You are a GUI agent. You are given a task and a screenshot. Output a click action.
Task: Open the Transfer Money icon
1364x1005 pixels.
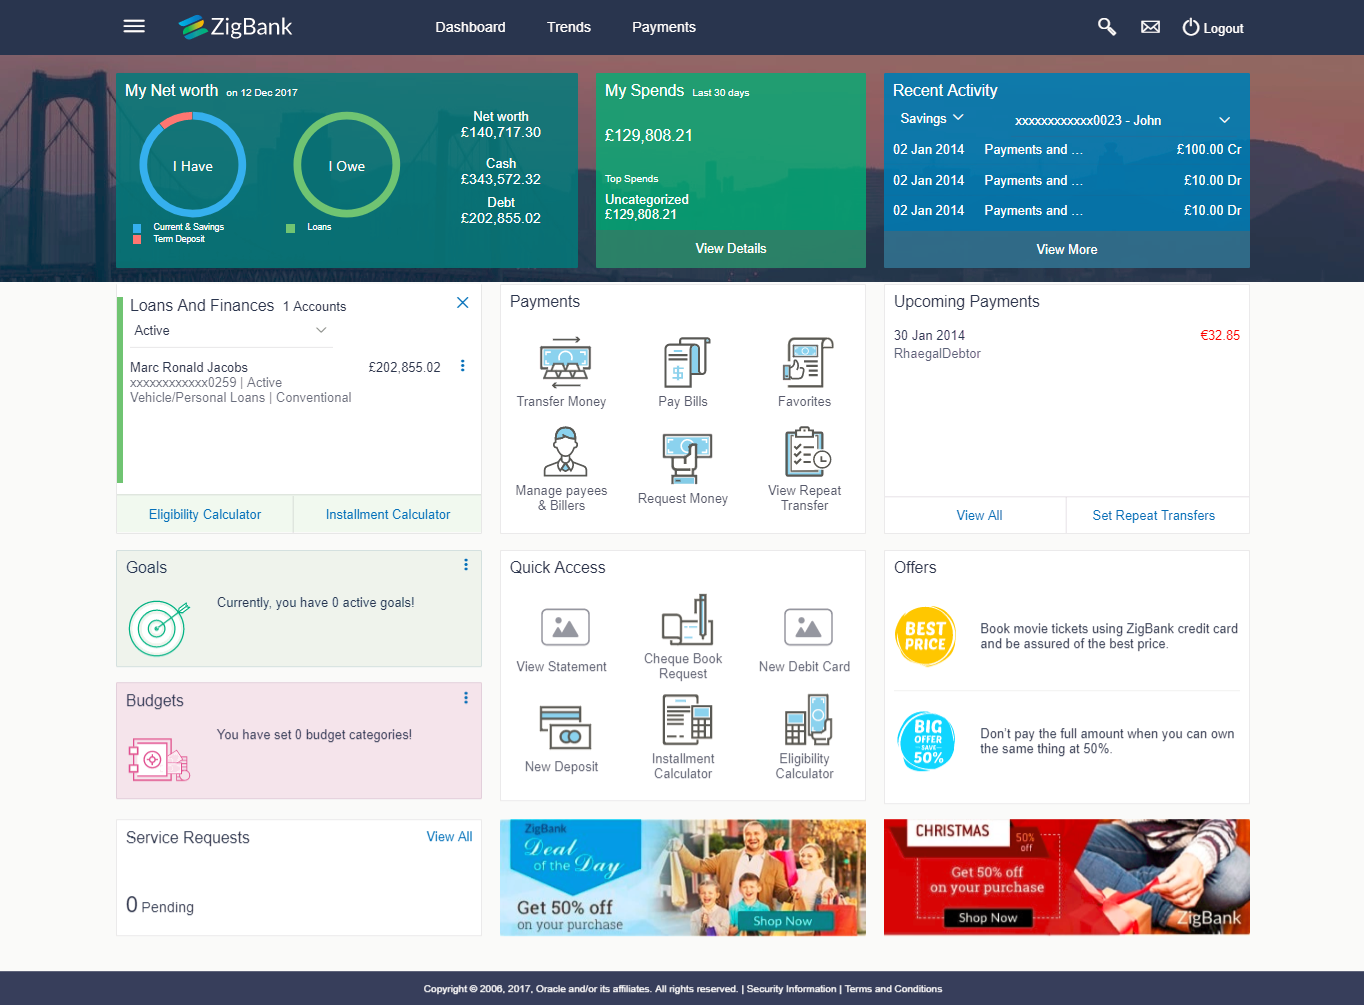(565, 363)
